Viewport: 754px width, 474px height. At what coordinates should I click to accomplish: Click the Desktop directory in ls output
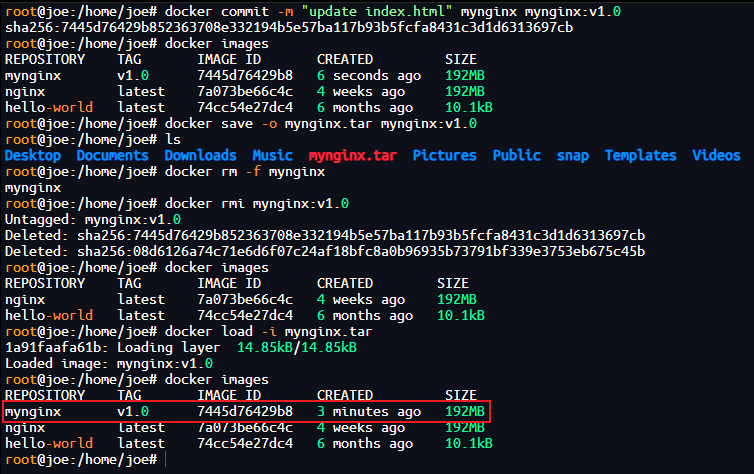(32, 155)
